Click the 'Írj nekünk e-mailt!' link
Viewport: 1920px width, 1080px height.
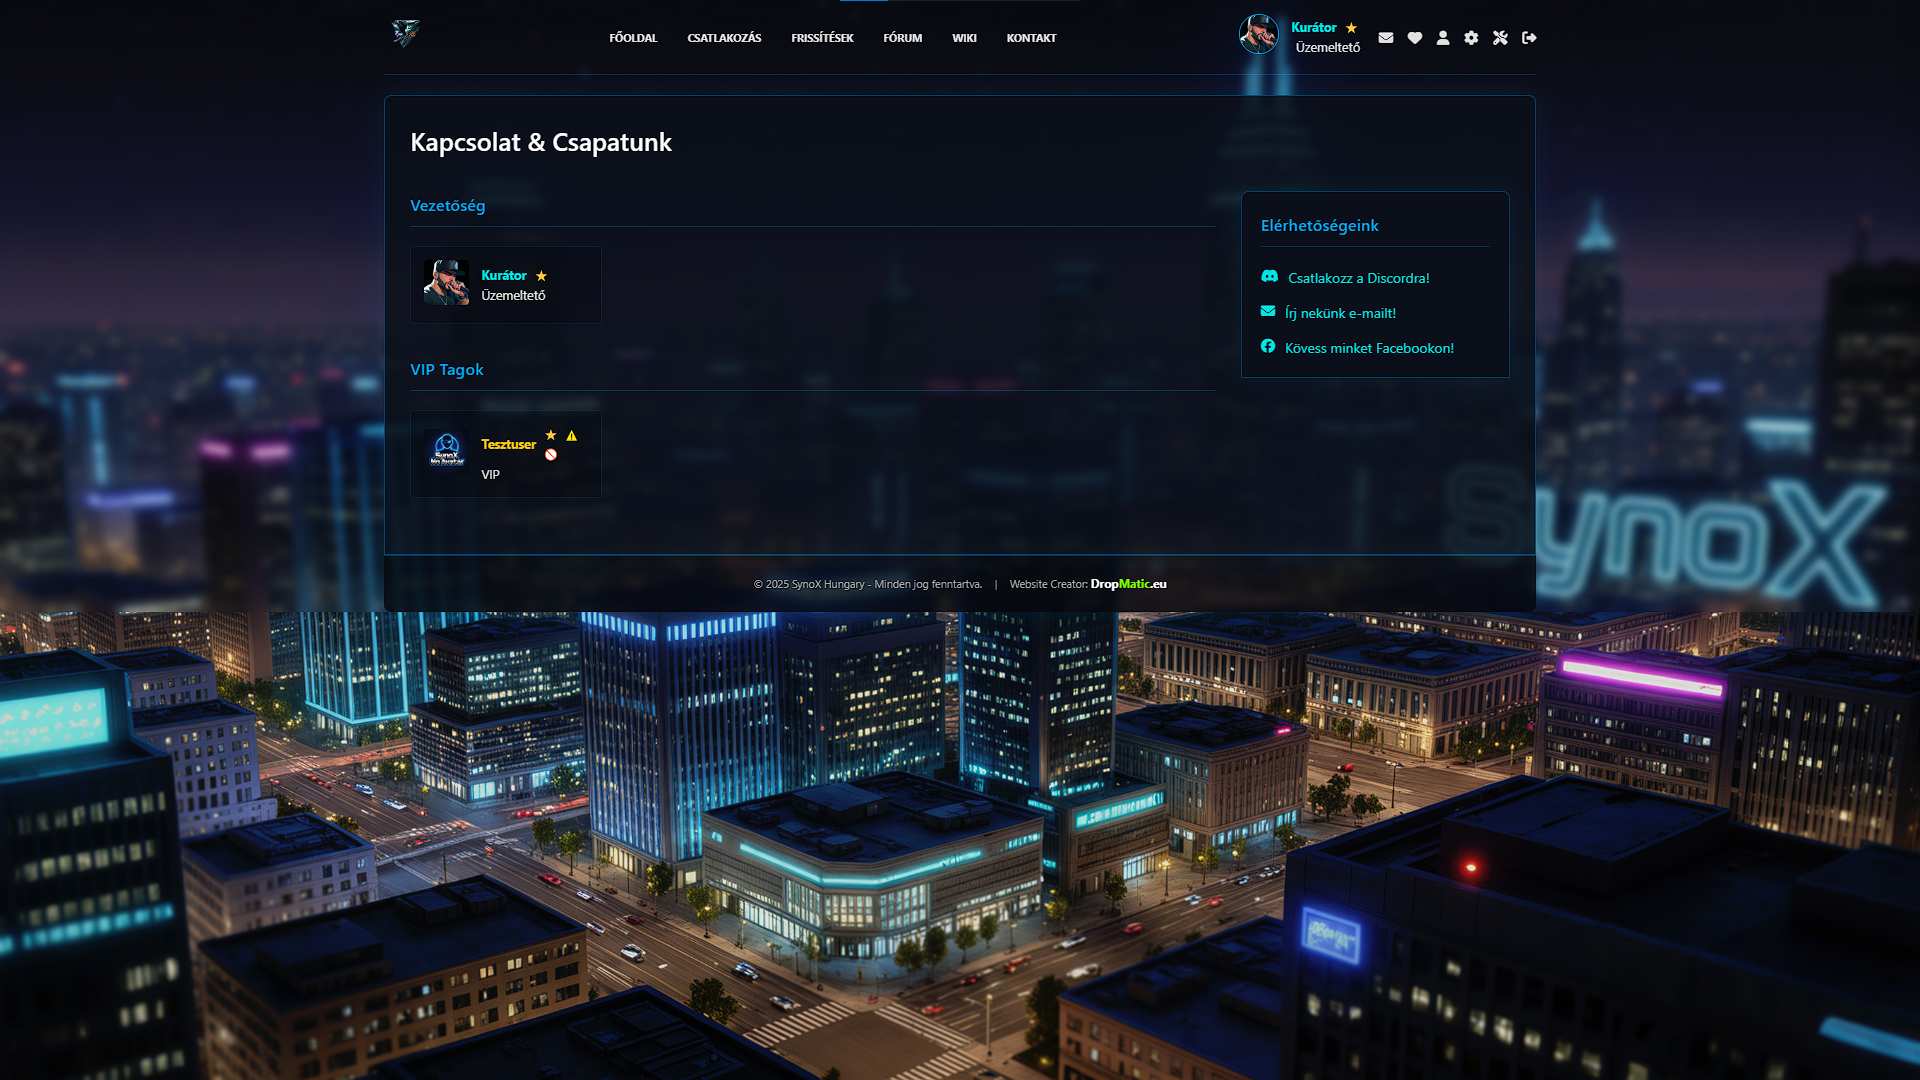pos(1340,313)
